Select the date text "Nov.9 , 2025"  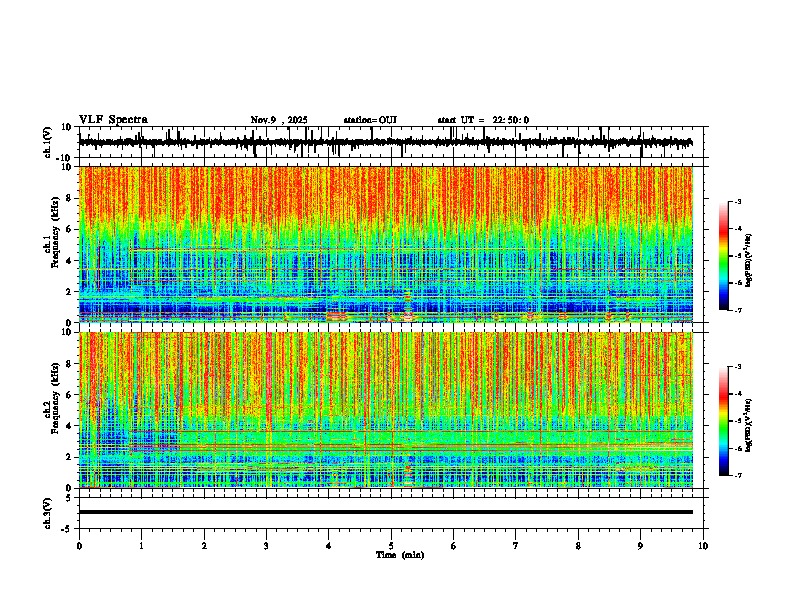(x=279, y=120)
